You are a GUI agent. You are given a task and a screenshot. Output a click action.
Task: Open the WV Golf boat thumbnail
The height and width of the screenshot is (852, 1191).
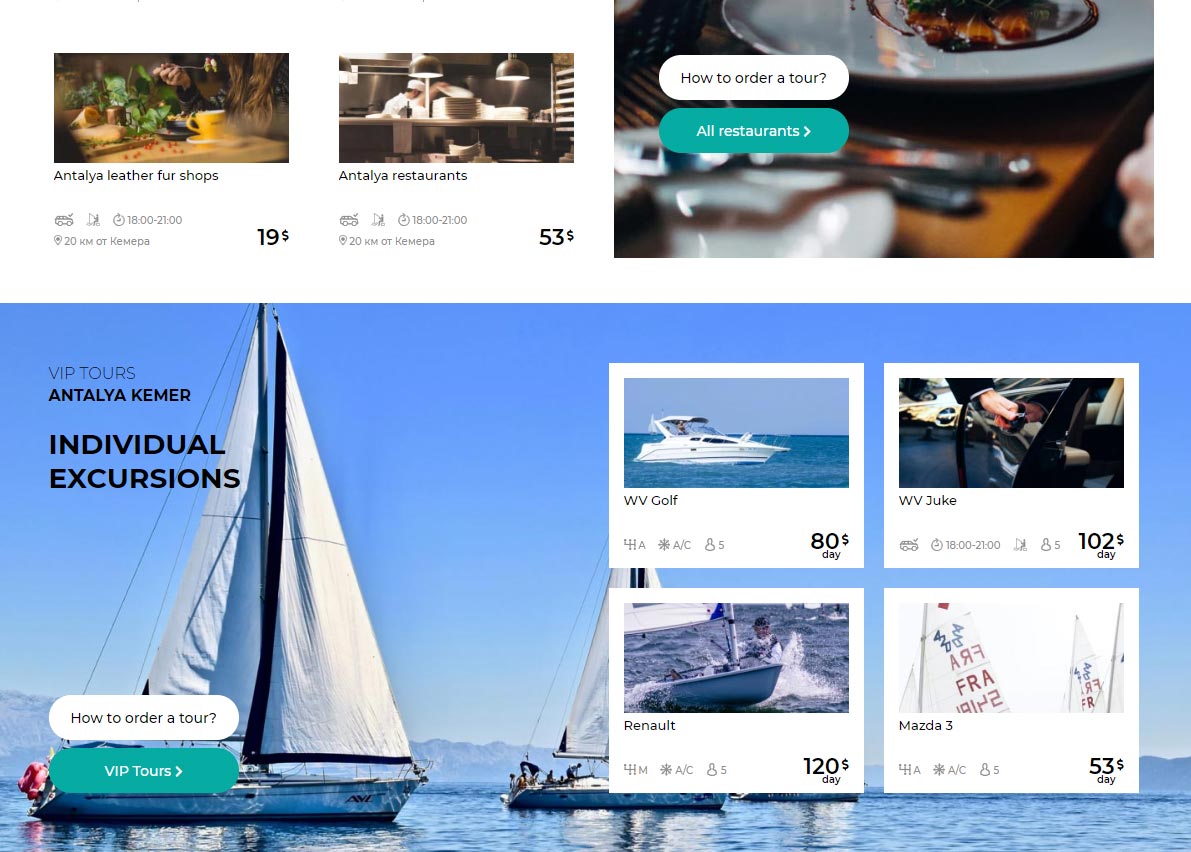pos(736,433)
